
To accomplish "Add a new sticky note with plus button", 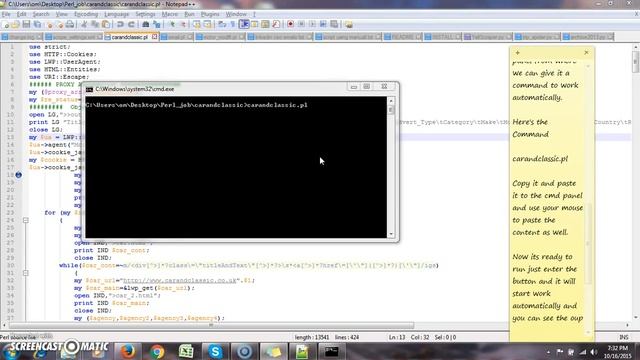I will point(518,53).
